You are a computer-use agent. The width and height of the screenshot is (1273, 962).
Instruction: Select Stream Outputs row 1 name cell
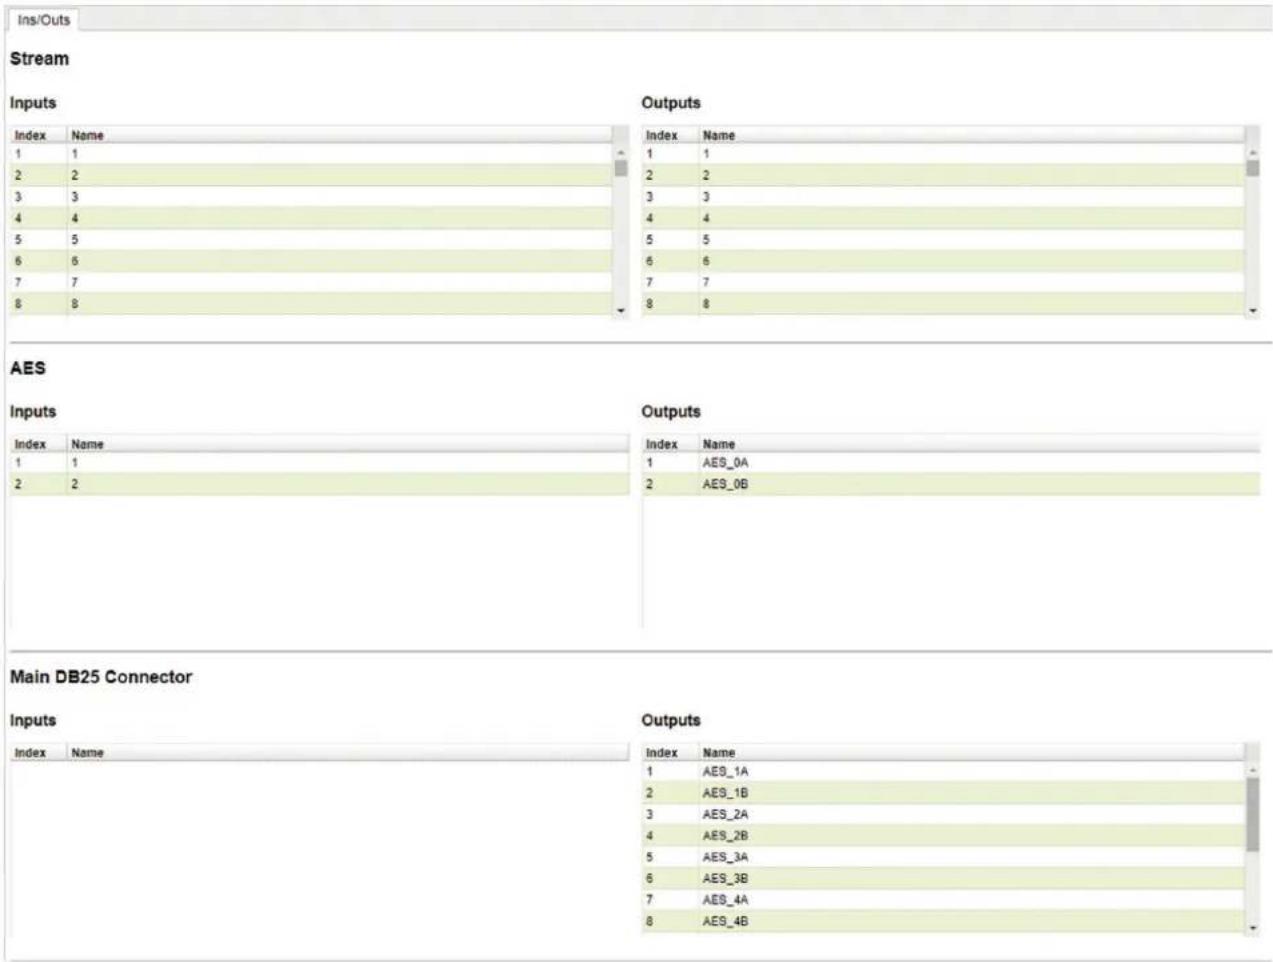[x=971, y=154]
